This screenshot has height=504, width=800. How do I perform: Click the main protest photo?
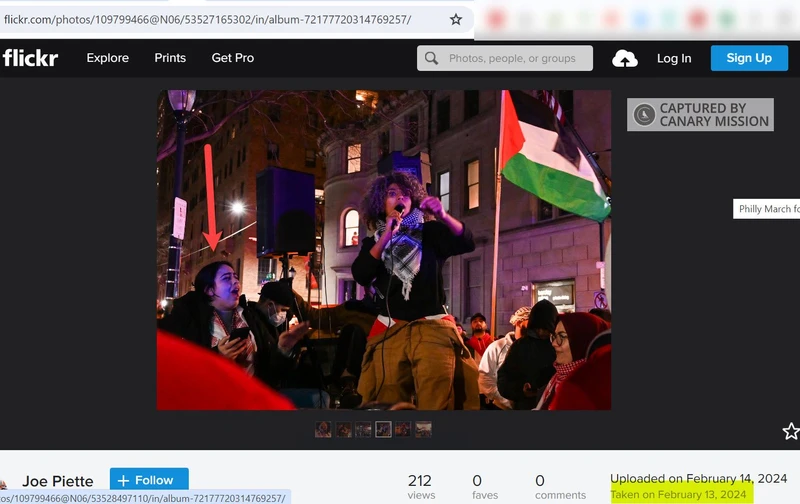coord(383,250)
